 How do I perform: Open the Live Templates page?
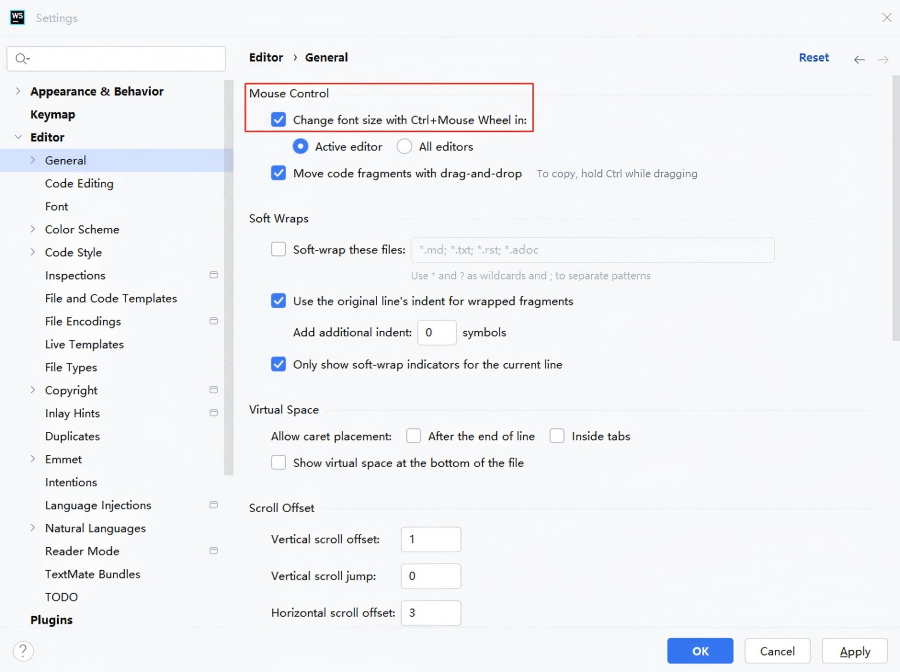click(84, 344)
